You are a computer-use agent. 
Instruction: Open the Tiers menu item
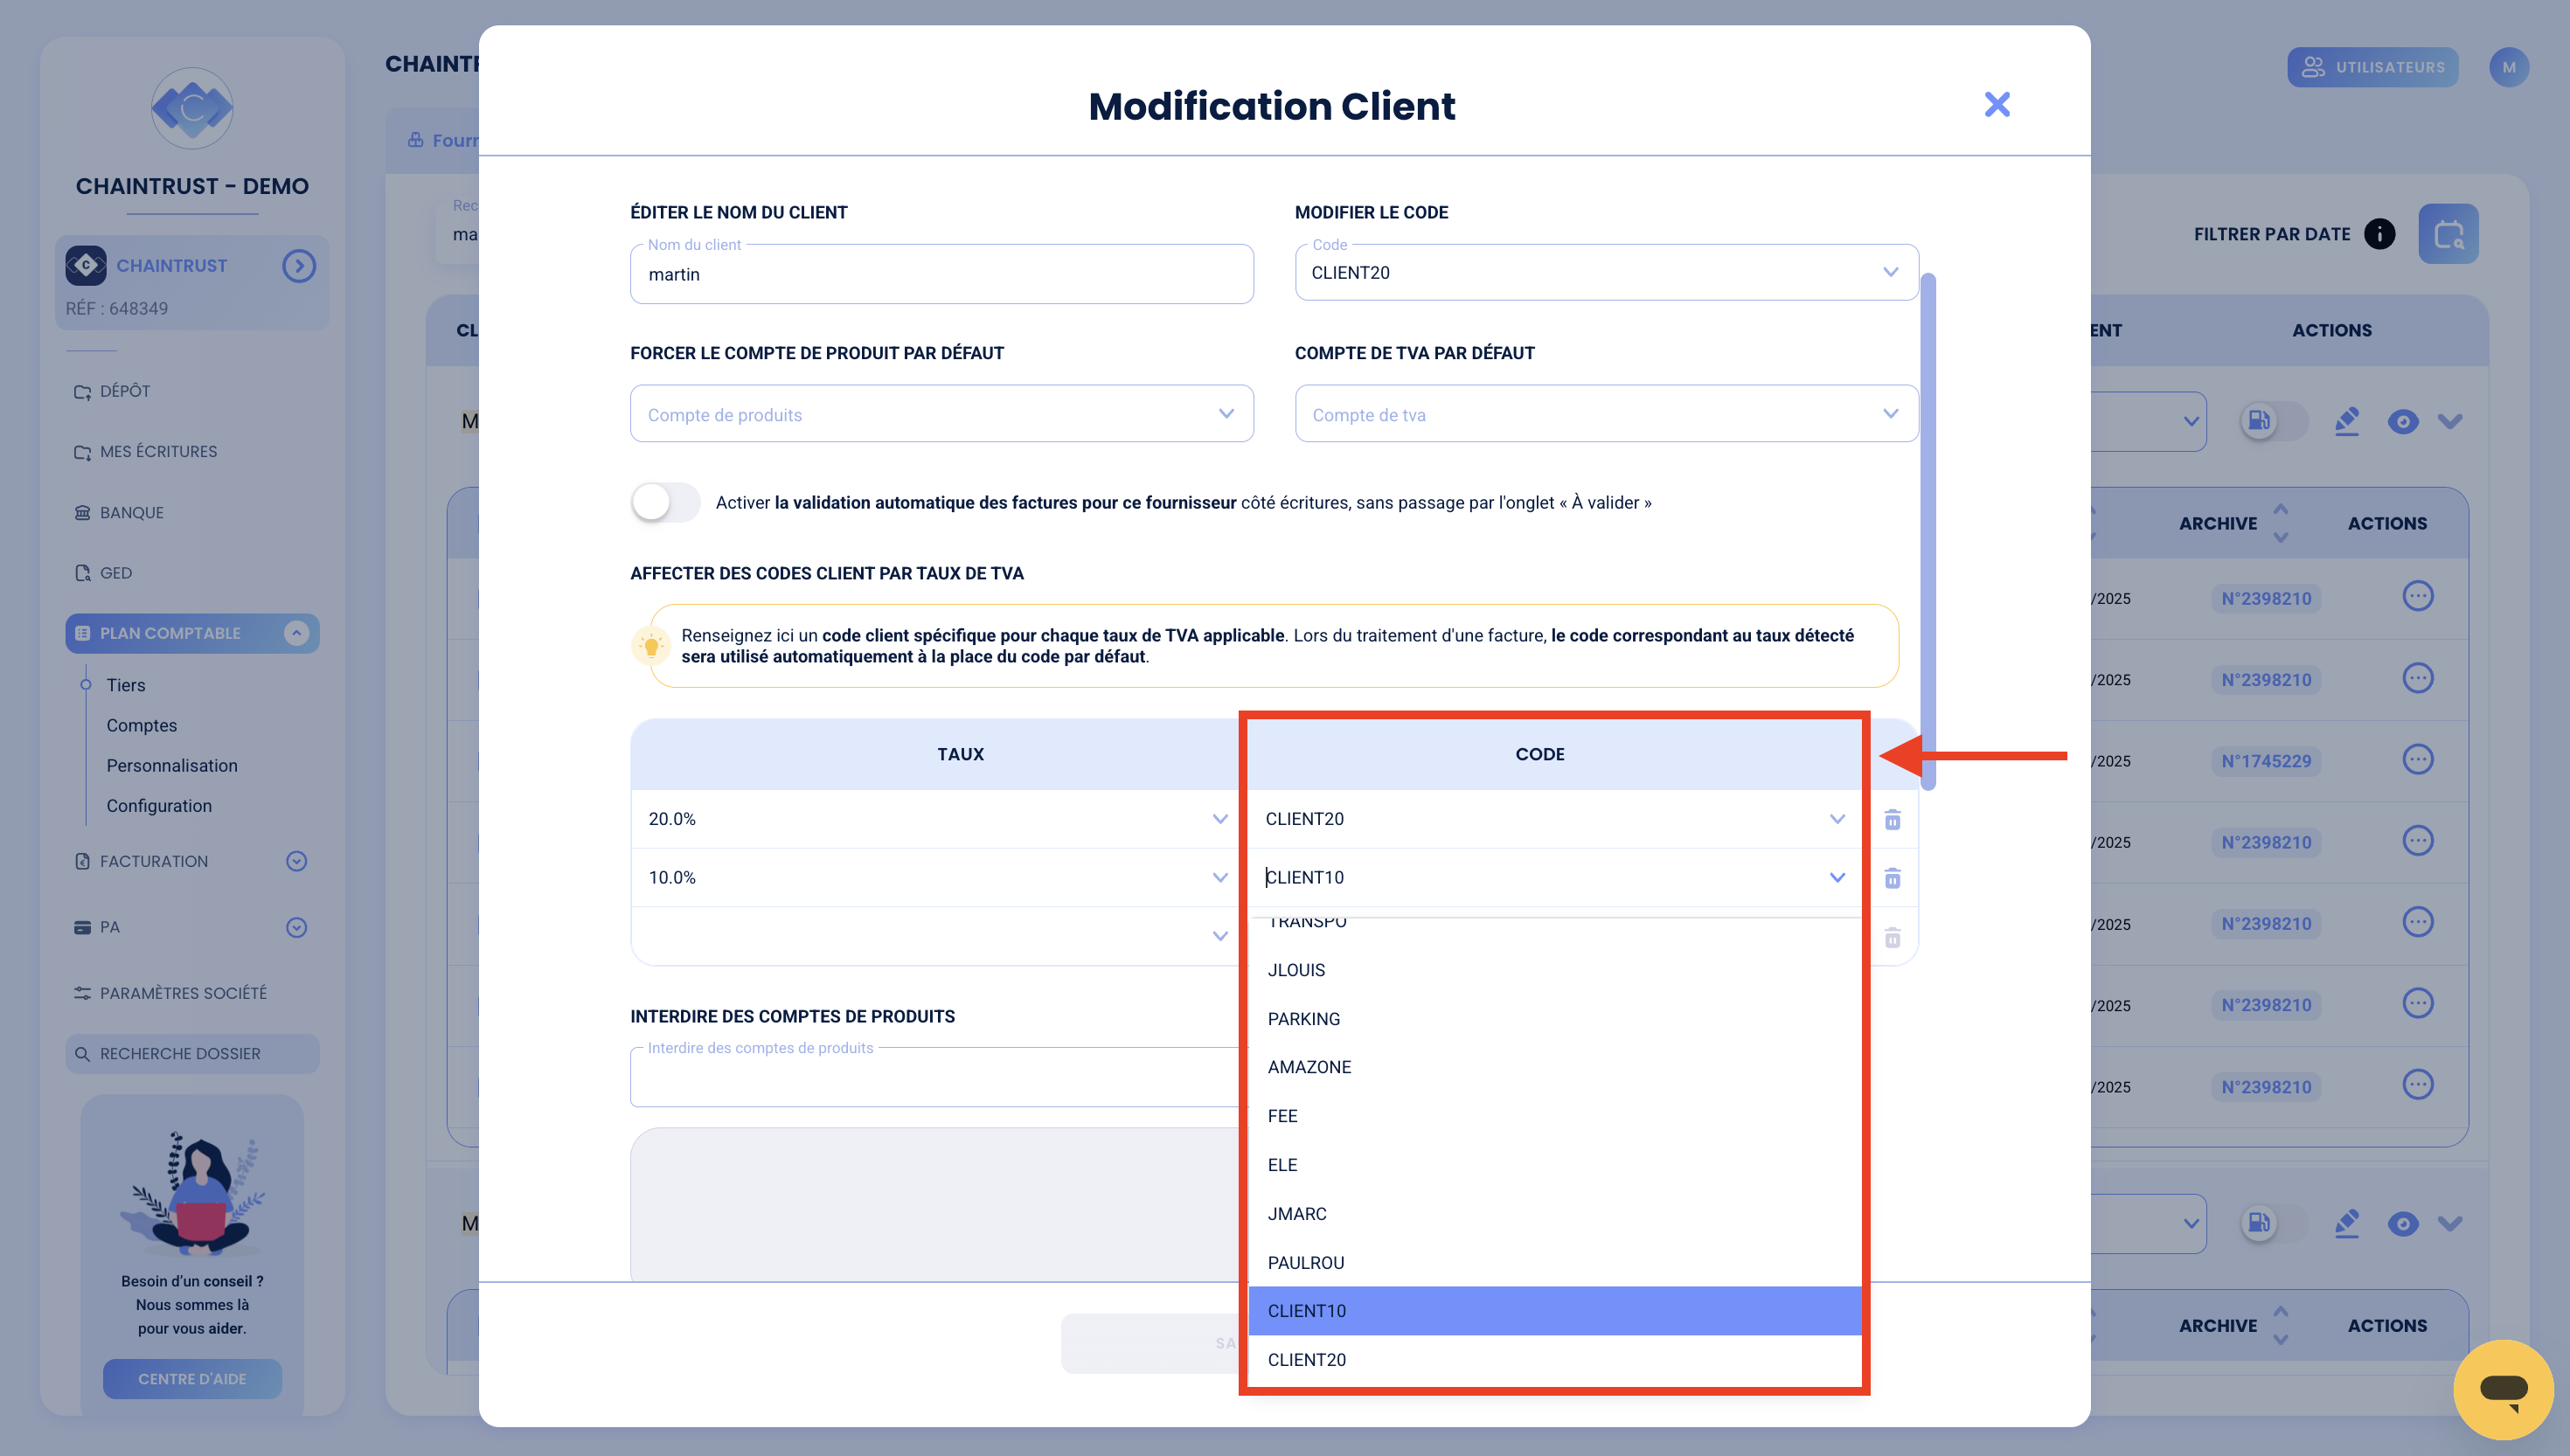(125, 684)
